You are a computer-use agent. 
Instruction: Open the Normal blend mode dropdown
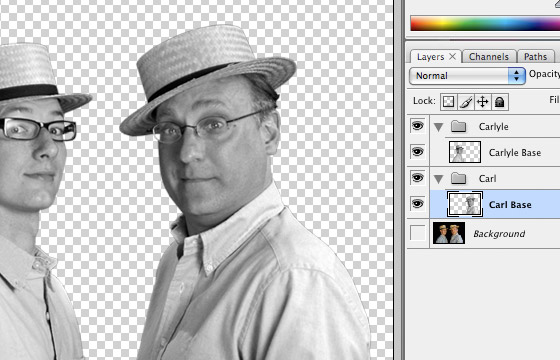tap(467, 76)
